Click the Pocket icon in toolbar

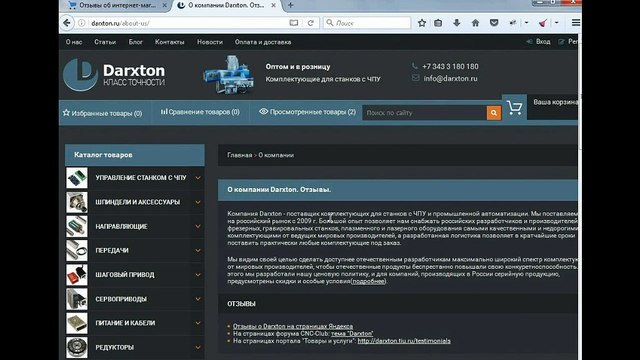click(x=494, y=23)
